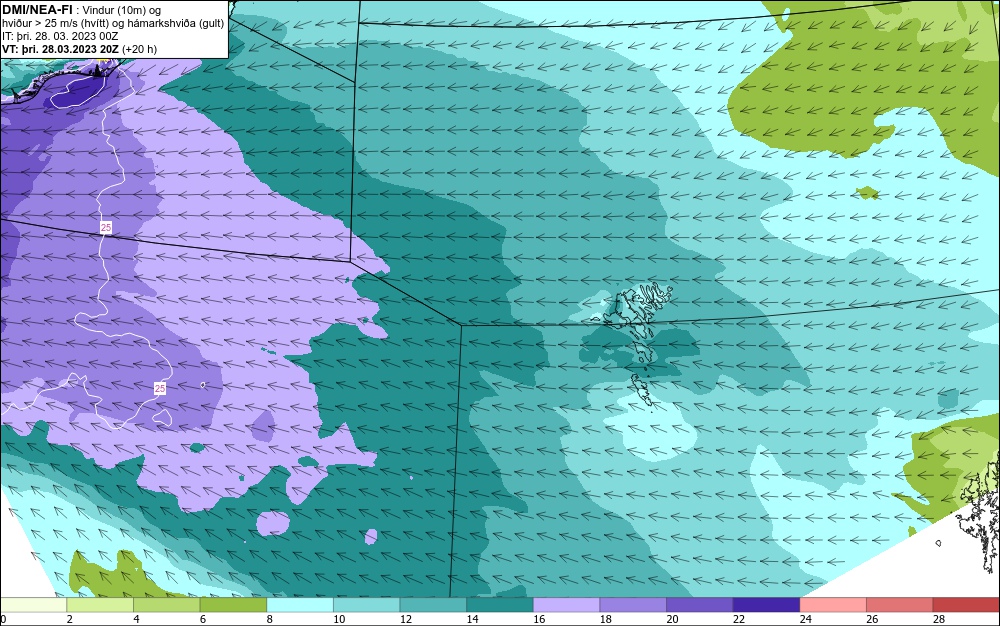Screen dimensions: 1000x626
Task: Click the 16–18 m/s light lavender legend swatch
Action: pos(566,605)
